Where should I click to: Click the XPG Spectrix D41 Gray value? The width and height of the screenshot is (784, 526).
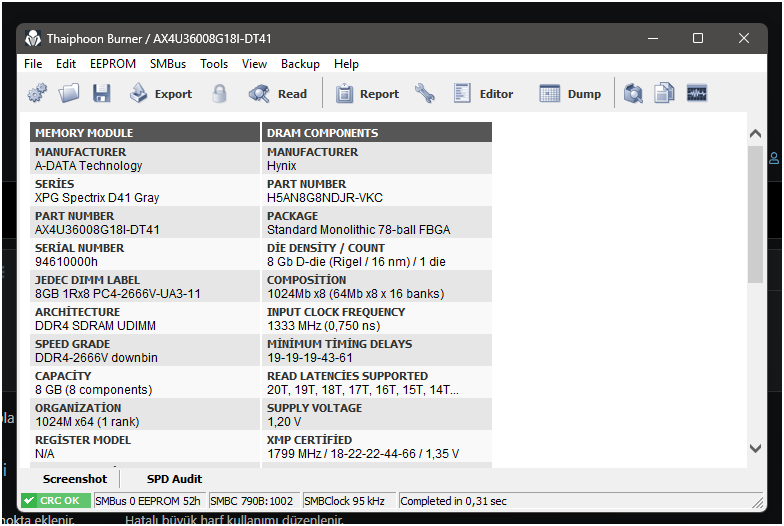click(97, 198)
